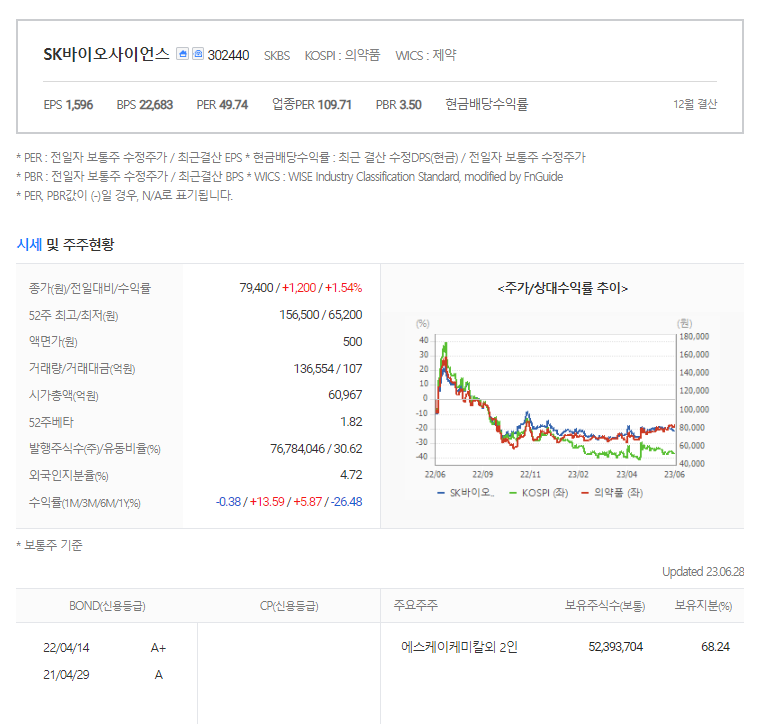
Task: Select stock code 302440
Action: 228,55
